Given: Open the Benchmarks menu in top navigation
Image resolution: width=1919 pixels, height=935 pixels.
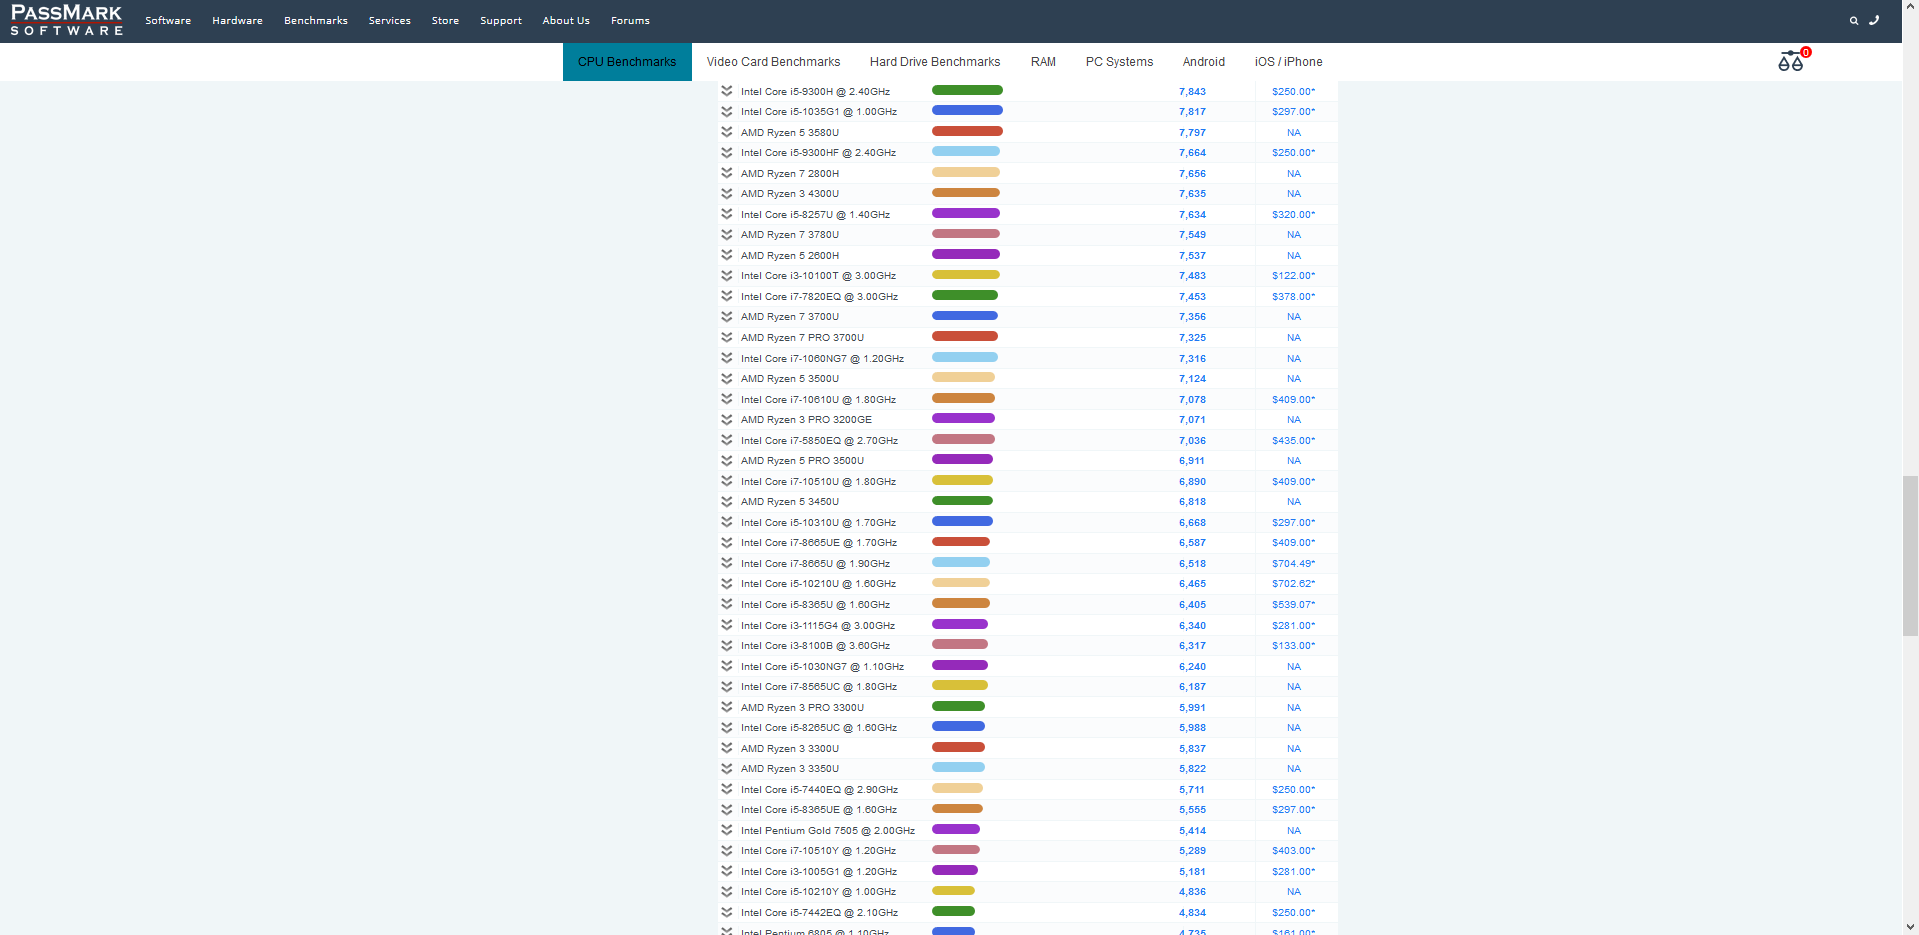Looking at the screenshot, I should (x=315, y=21).
